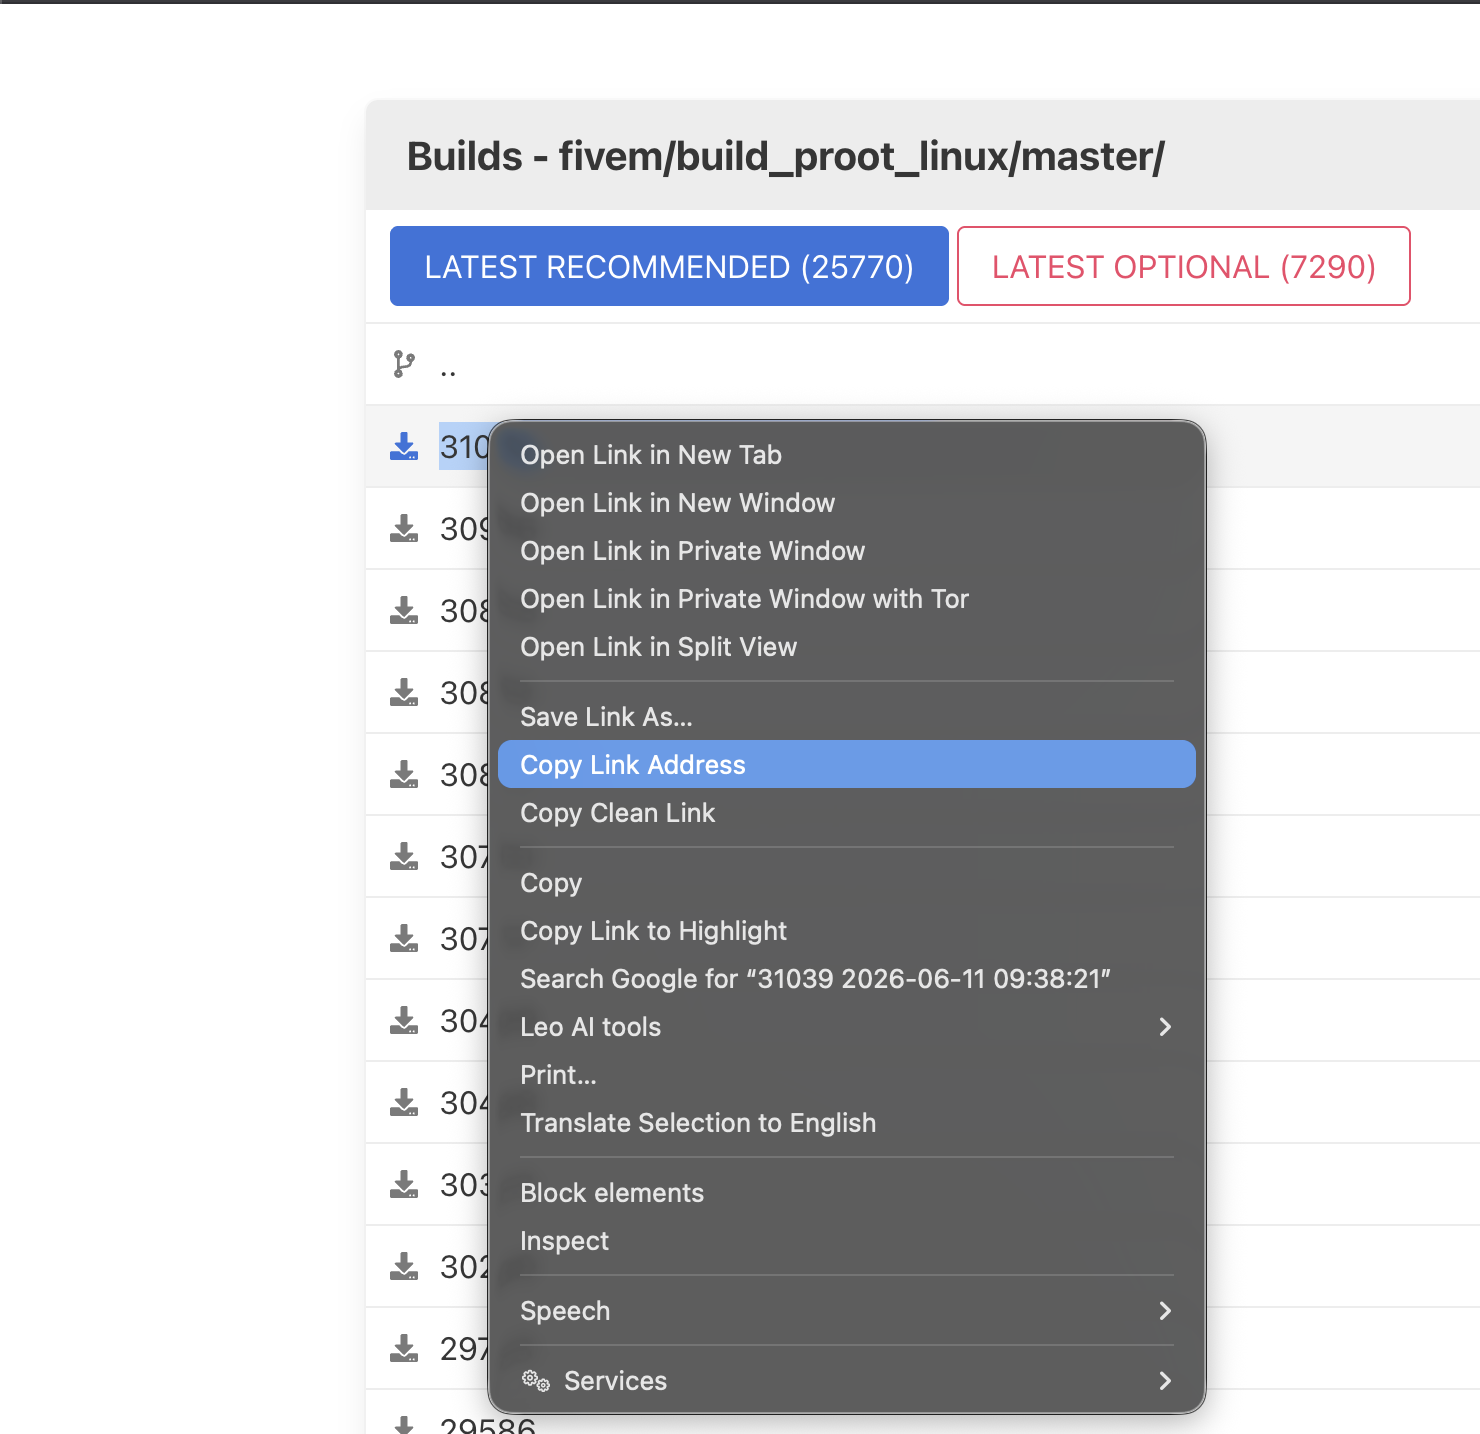Click the download icon beside build 303
The image size is (1480, 1434).
(404, 1184)
